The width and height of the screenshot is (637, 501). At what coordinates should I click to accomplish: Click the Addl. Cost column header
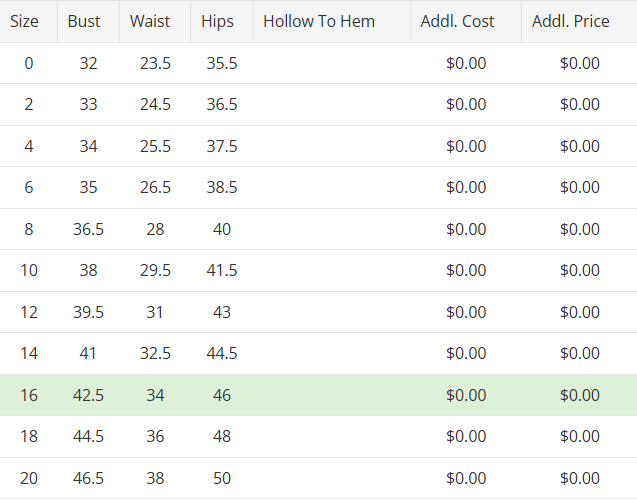(x=457, y=21)
